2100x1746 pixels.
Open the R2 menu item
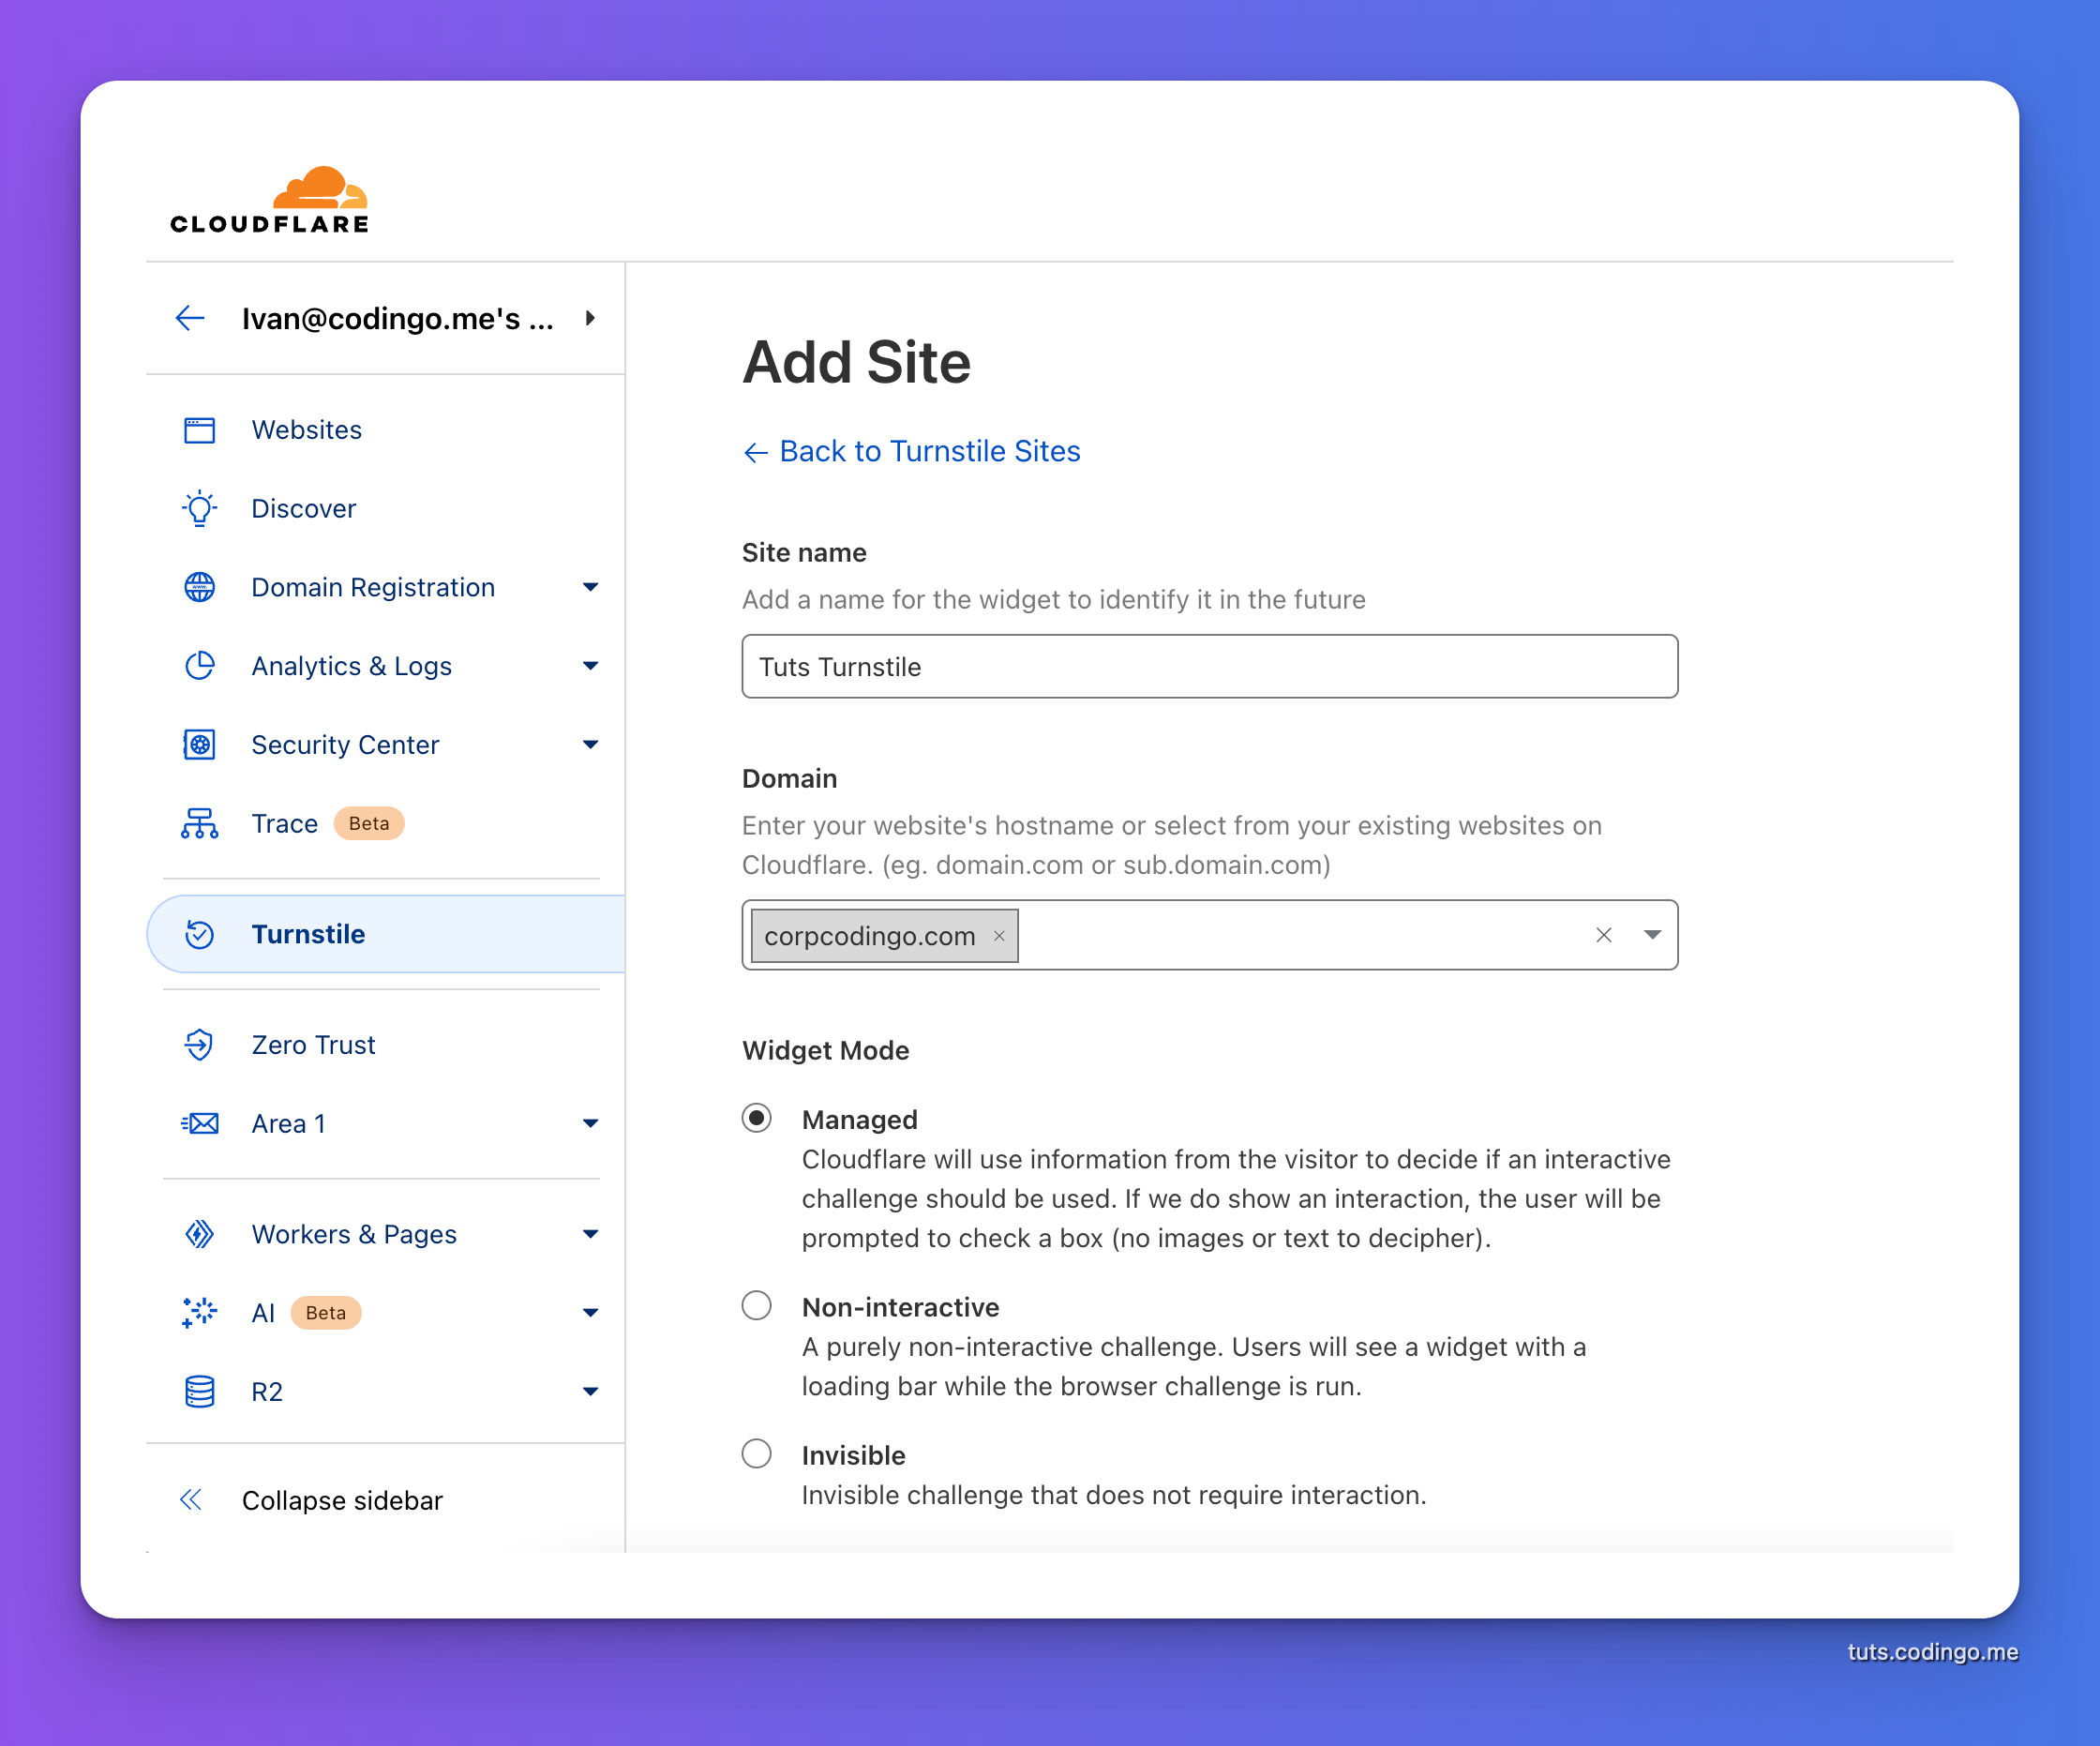385,1391
